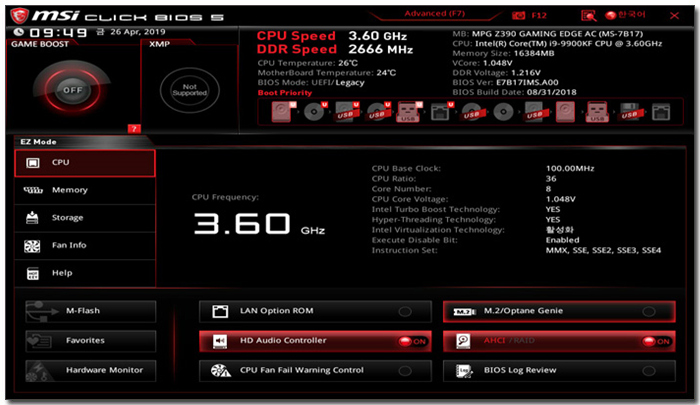Turn off HD Audio Controller
Image resolution: width=700 pixels, height=405 pixels.
pyautogui.click(x=315, y=341)
